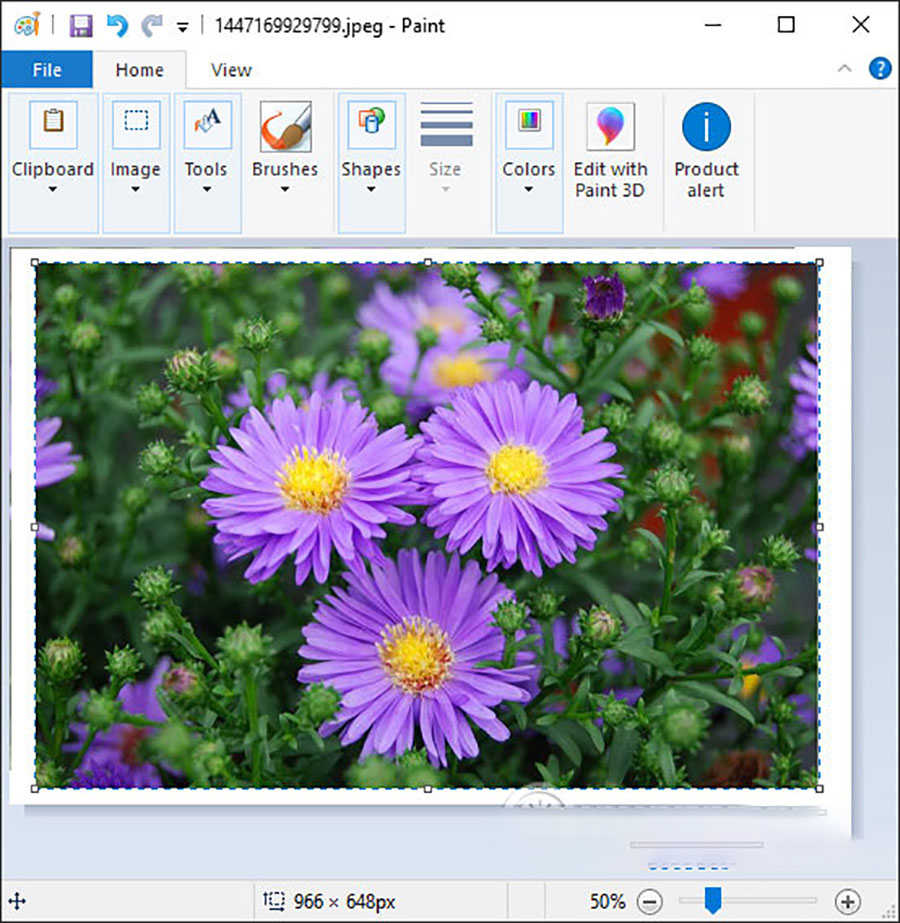Open the Product alert info icon

click(x=706, y=127)
